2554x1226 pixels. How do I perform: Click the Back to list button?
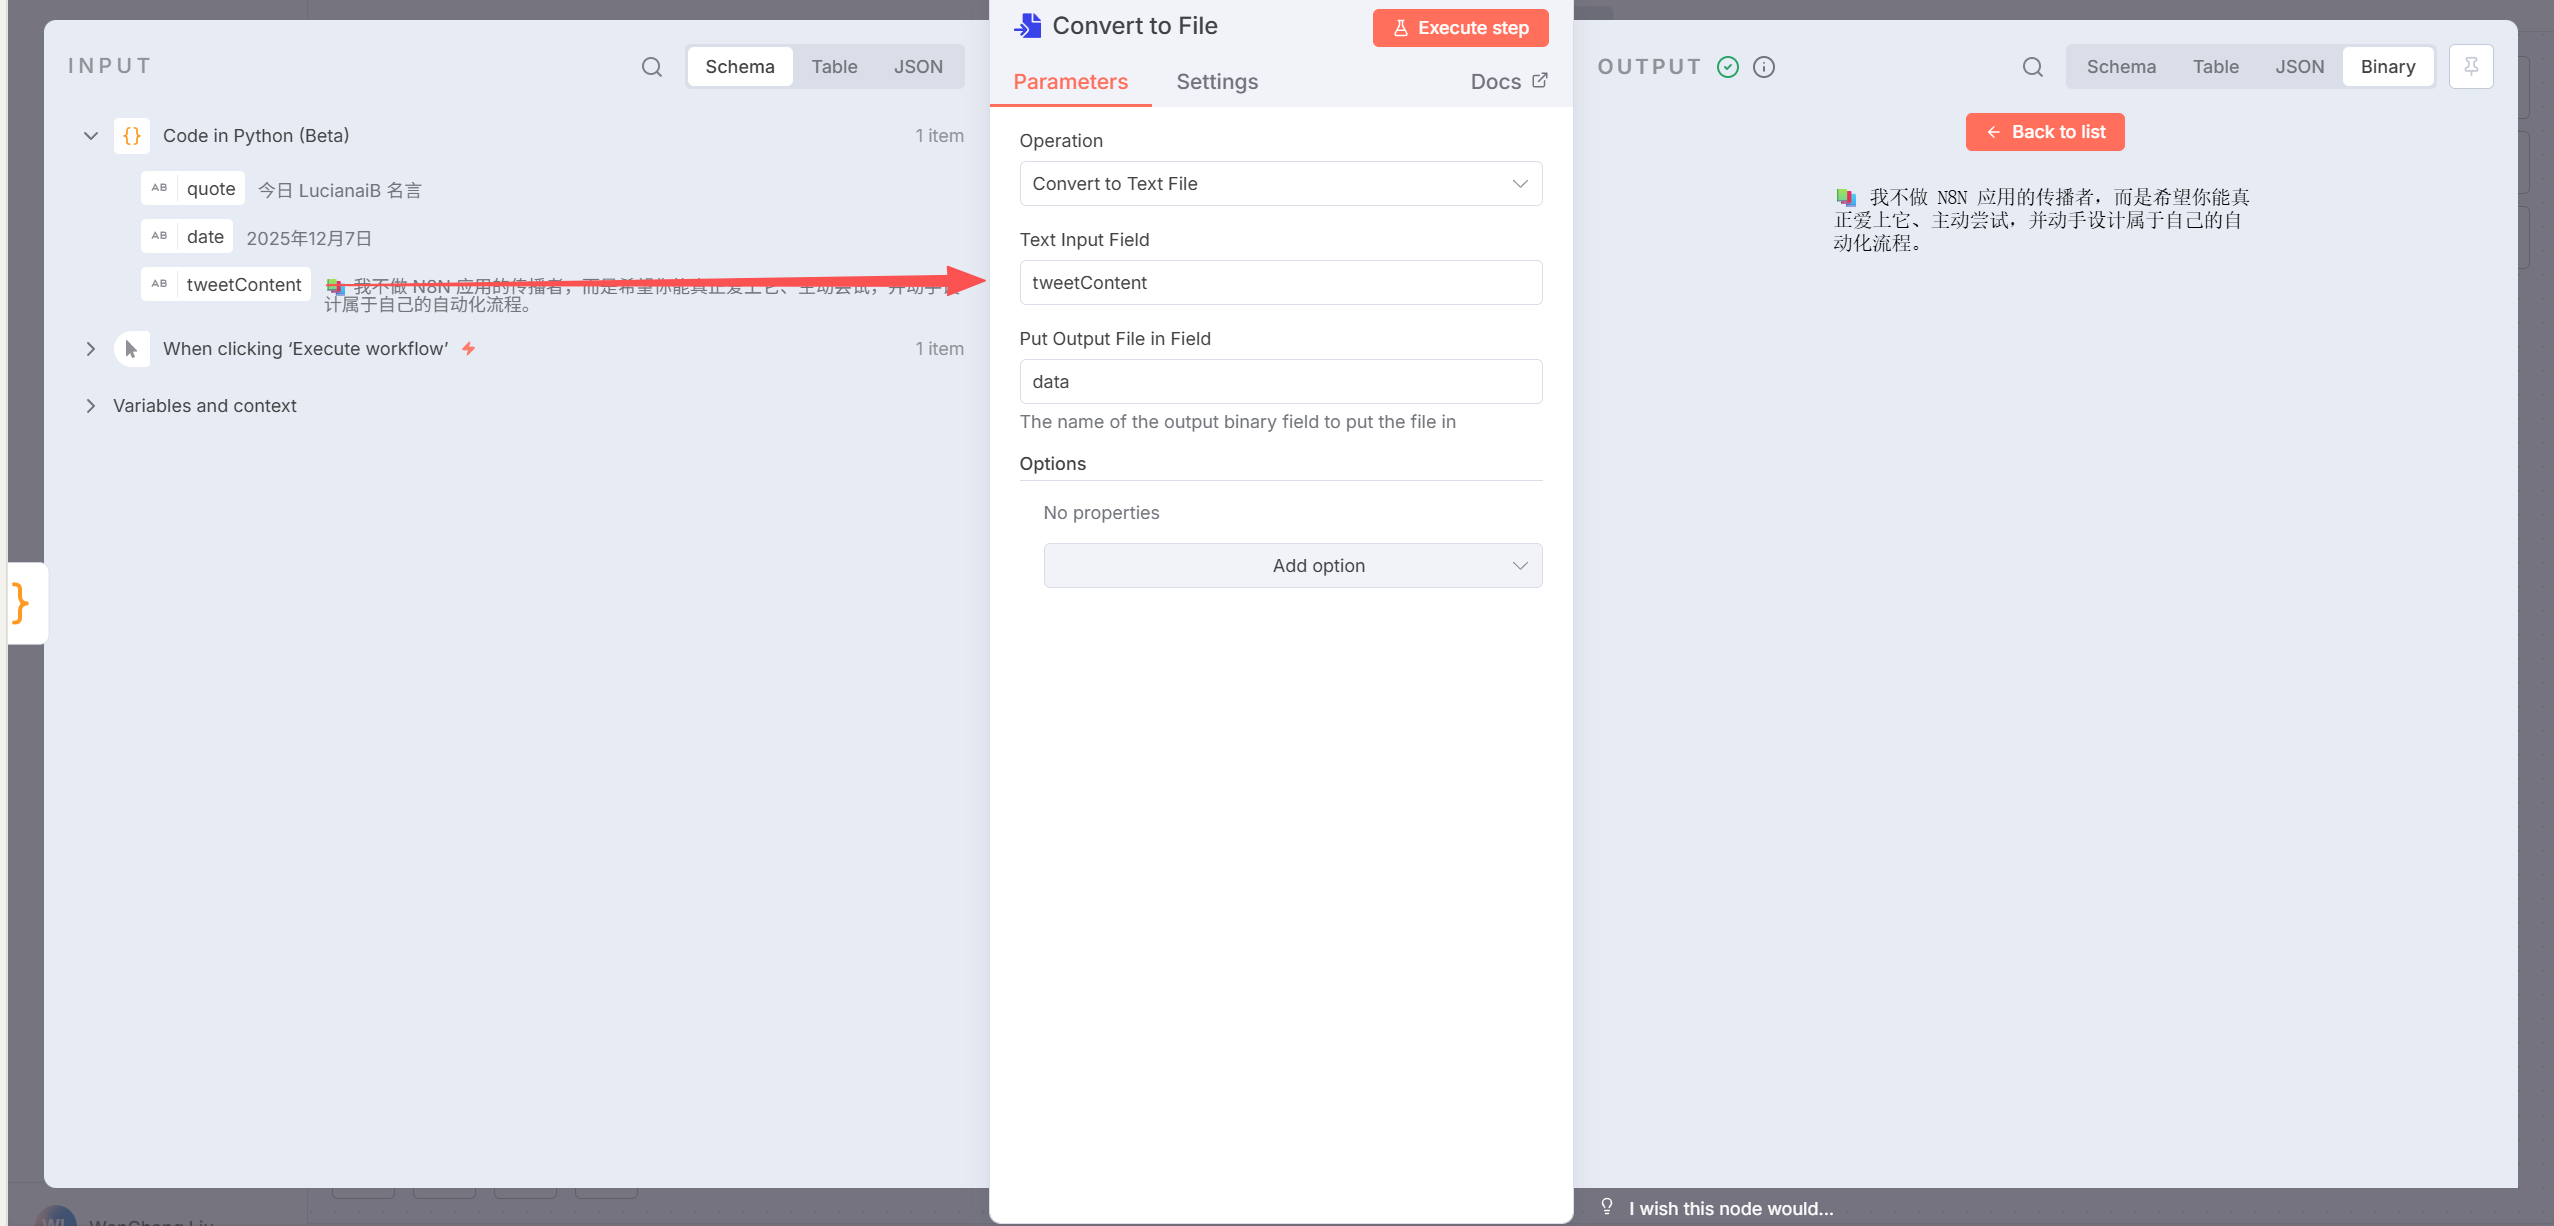pyautogui.click(x=2044, y=132)
